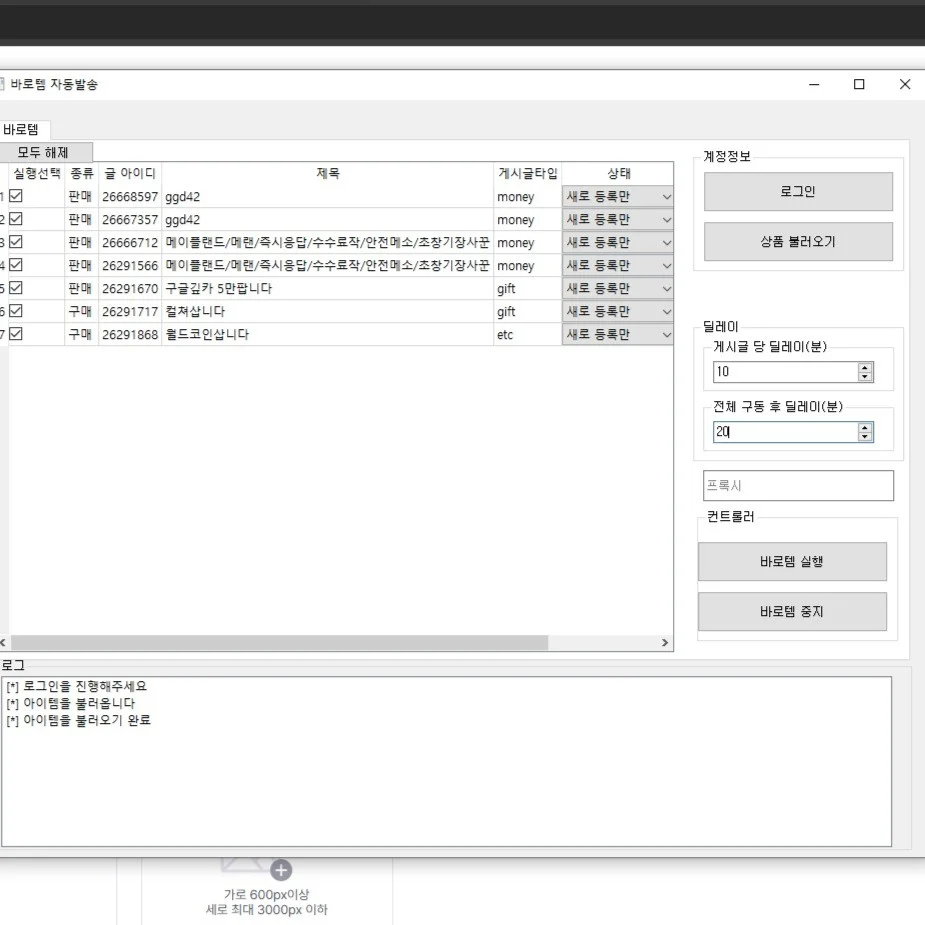
Task: Click the plus icon for image upload
Action: click(282, 870)
